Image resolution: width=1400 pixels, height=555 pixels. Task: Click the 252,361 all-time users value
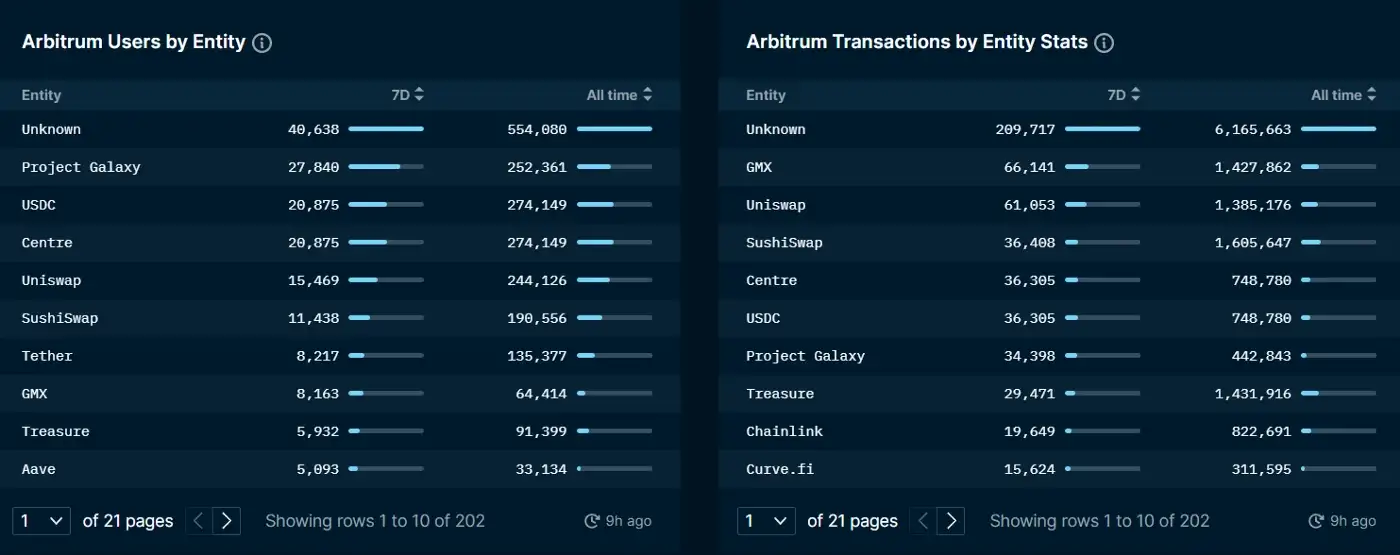tap(537, 167)
